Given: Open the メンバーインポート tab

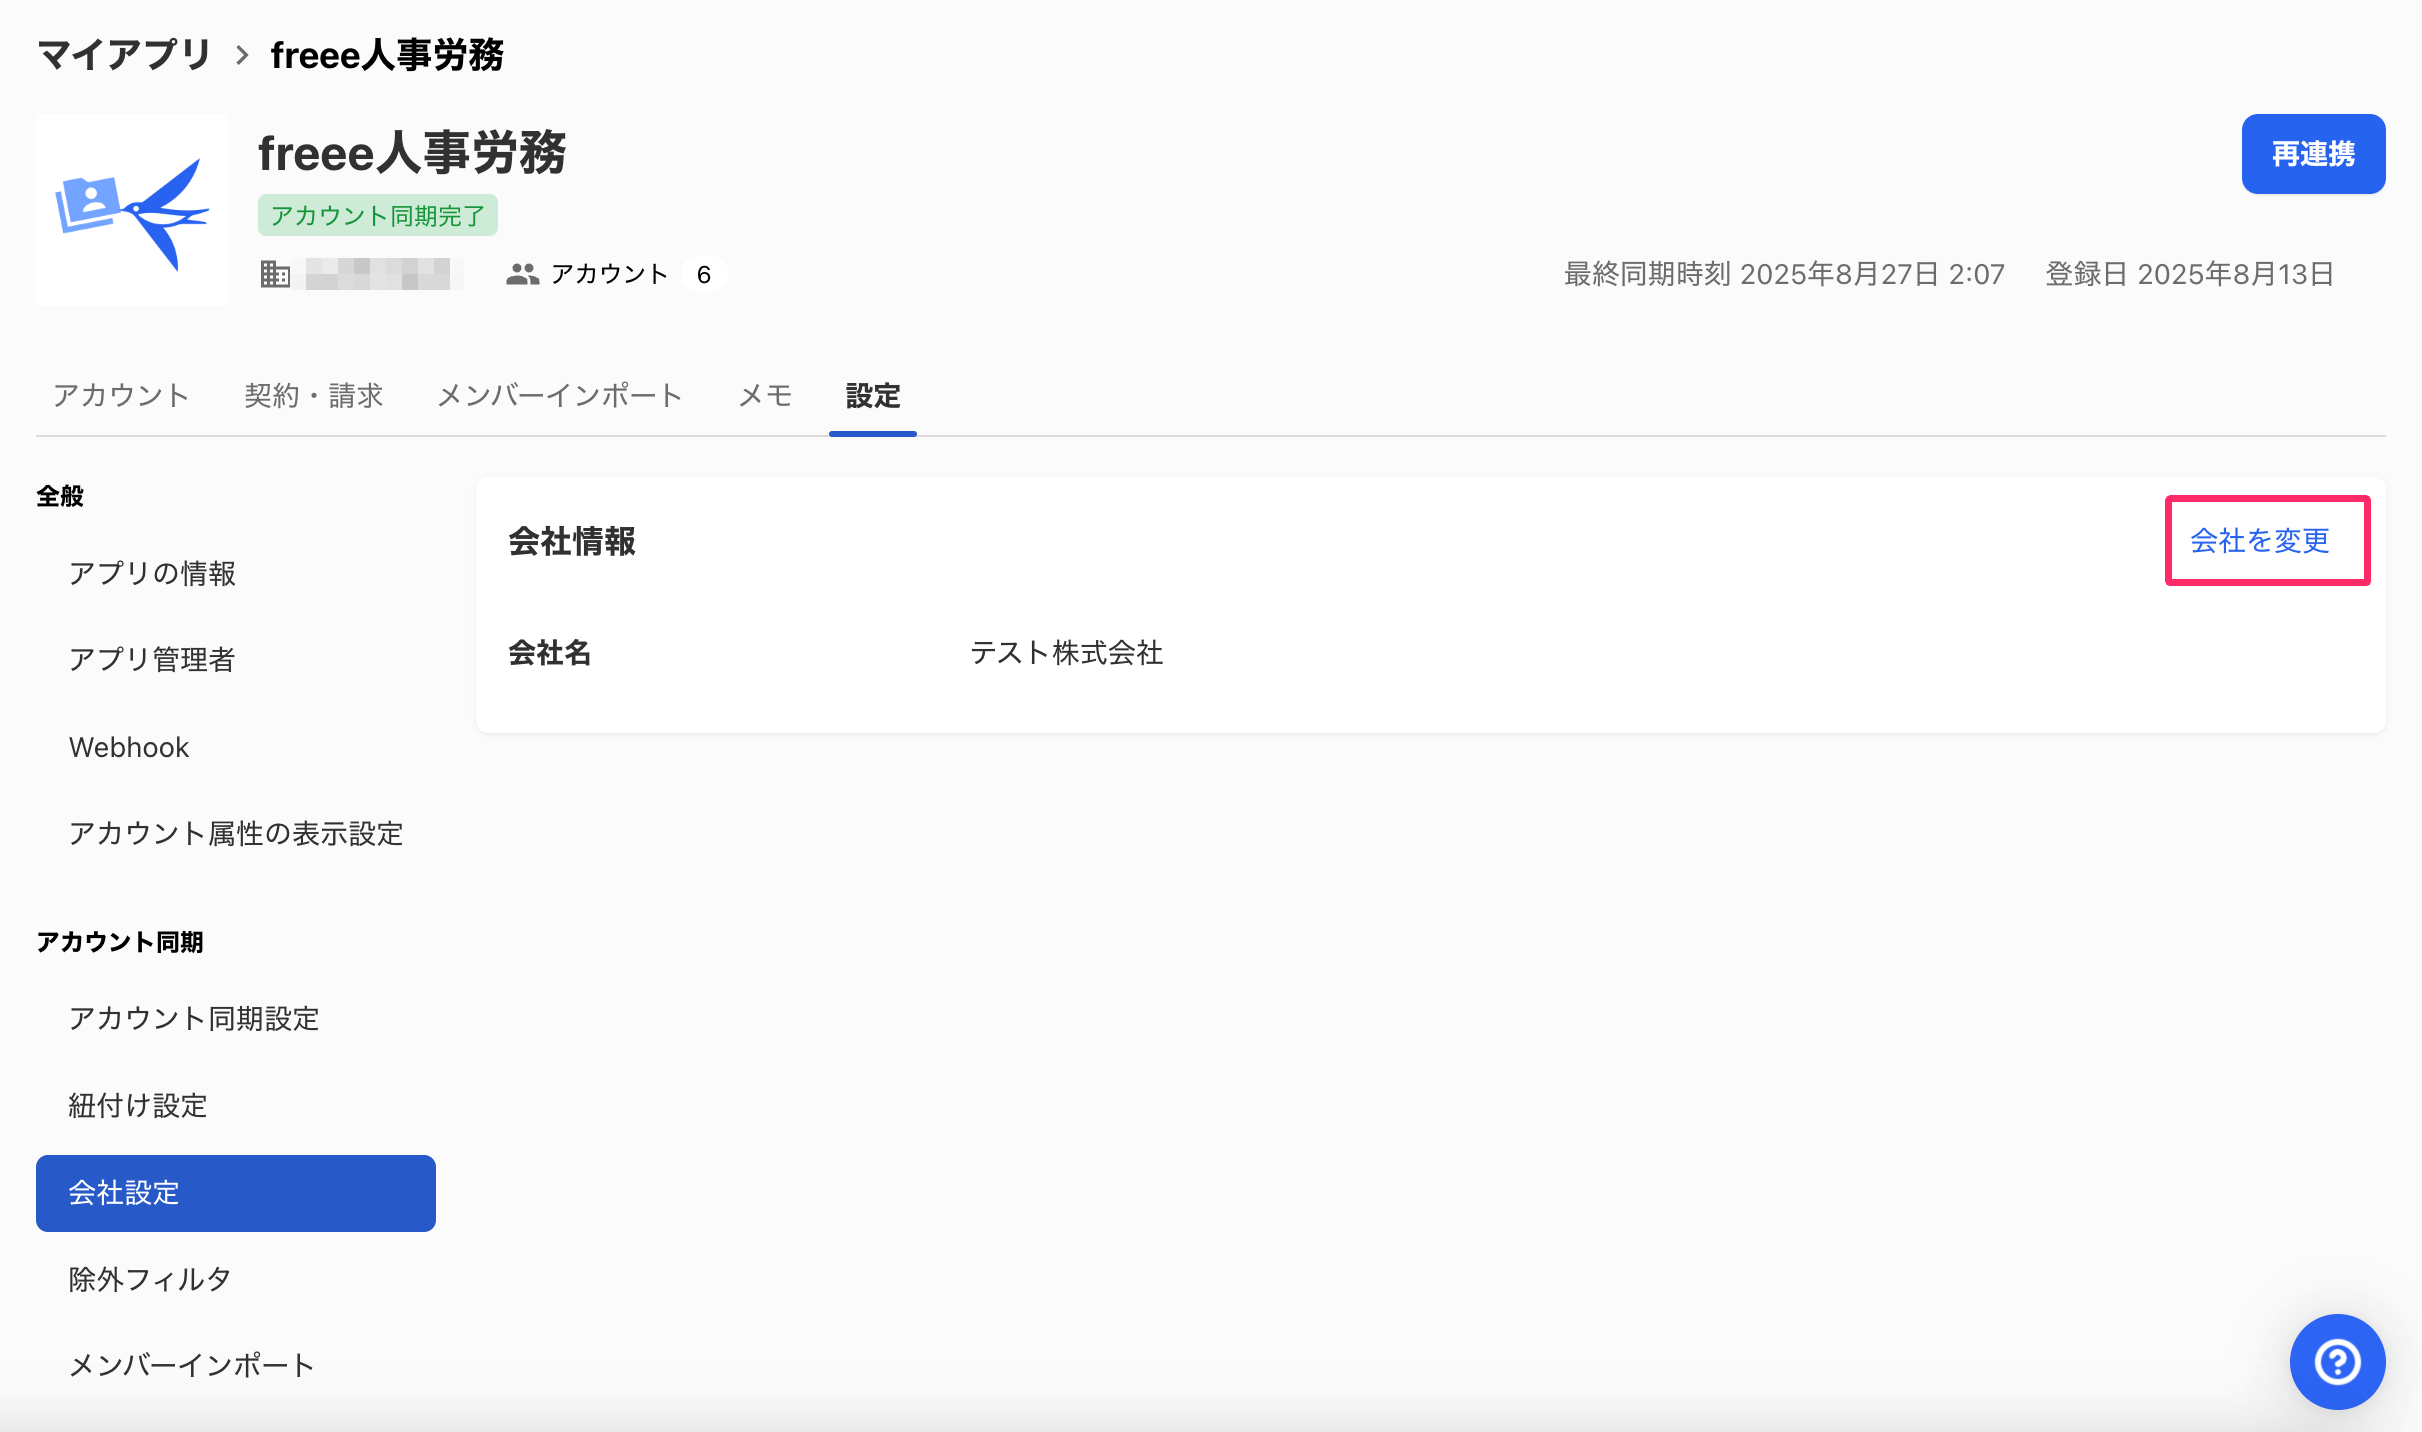Looking at the screenshot, I should (560, 396).
